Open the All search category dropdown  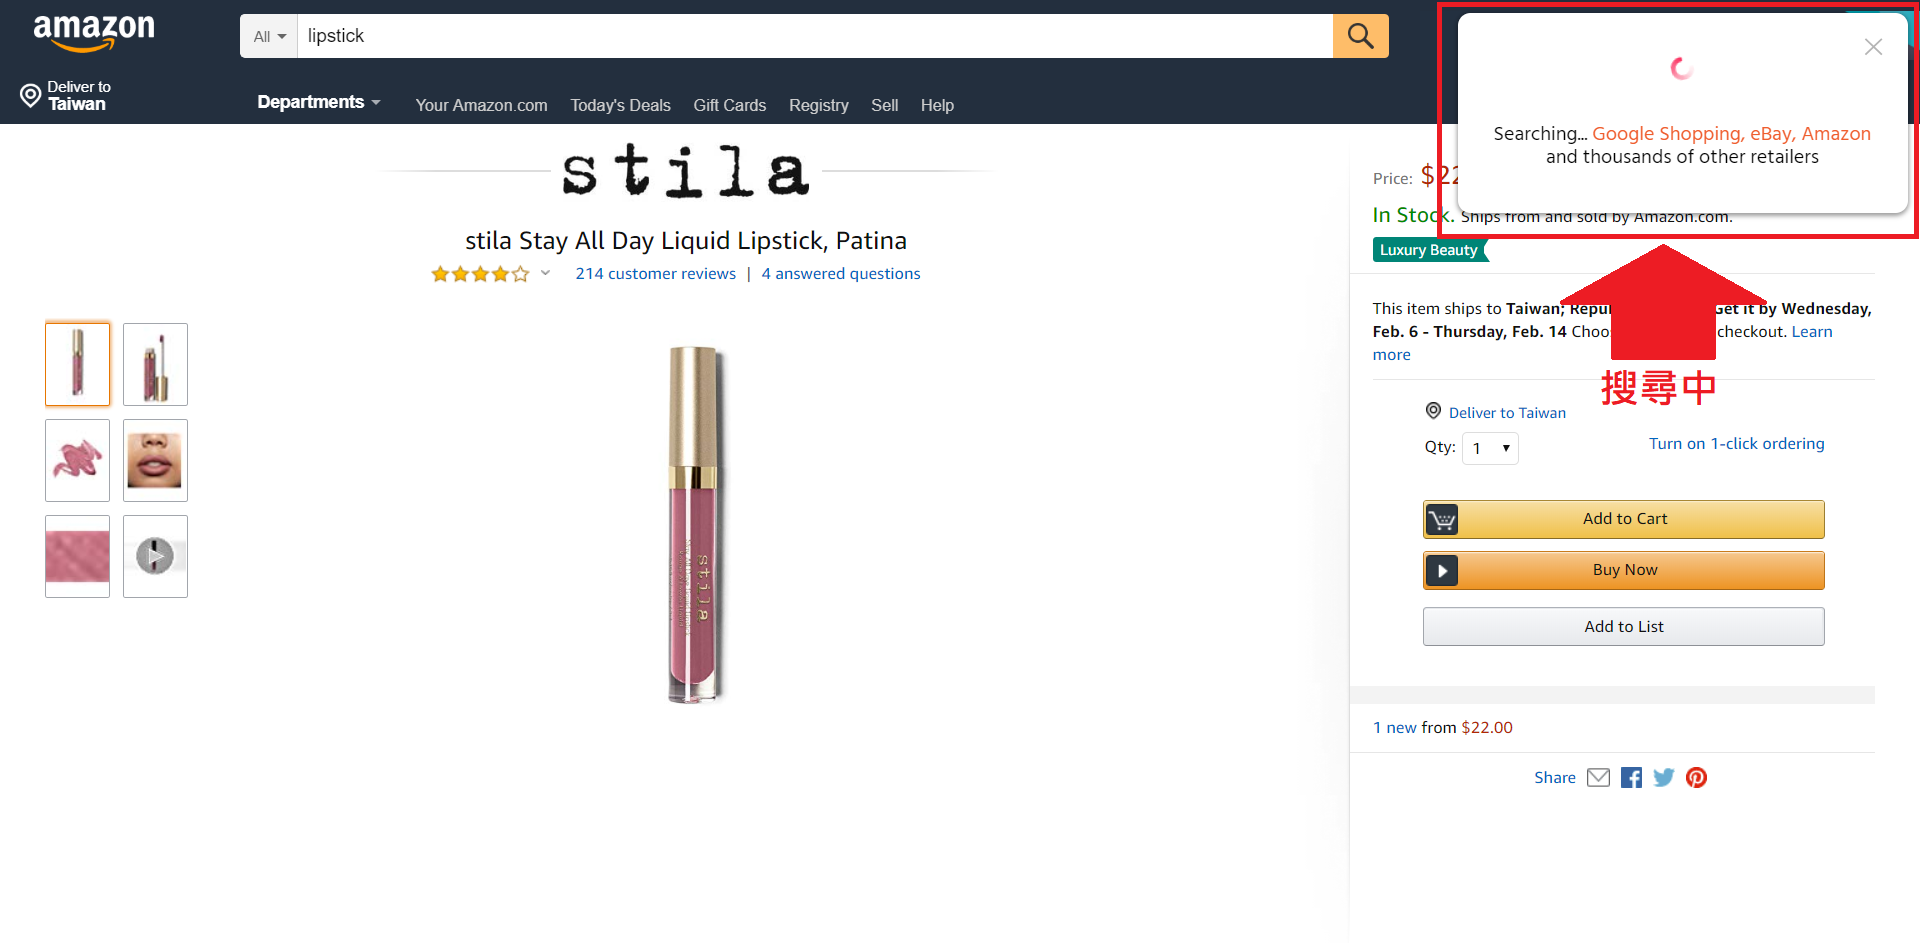(269, 37)
